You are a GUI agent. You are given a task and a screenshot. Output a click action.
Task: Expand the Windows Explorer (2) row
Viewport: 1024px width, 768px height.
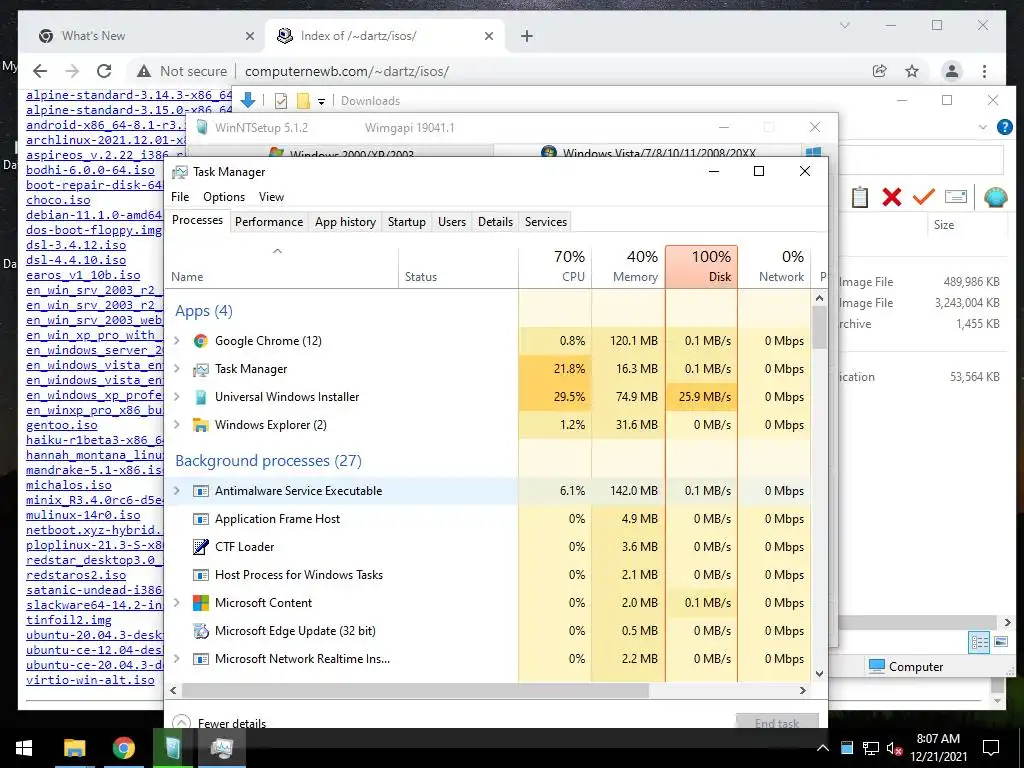pos(176,425)
